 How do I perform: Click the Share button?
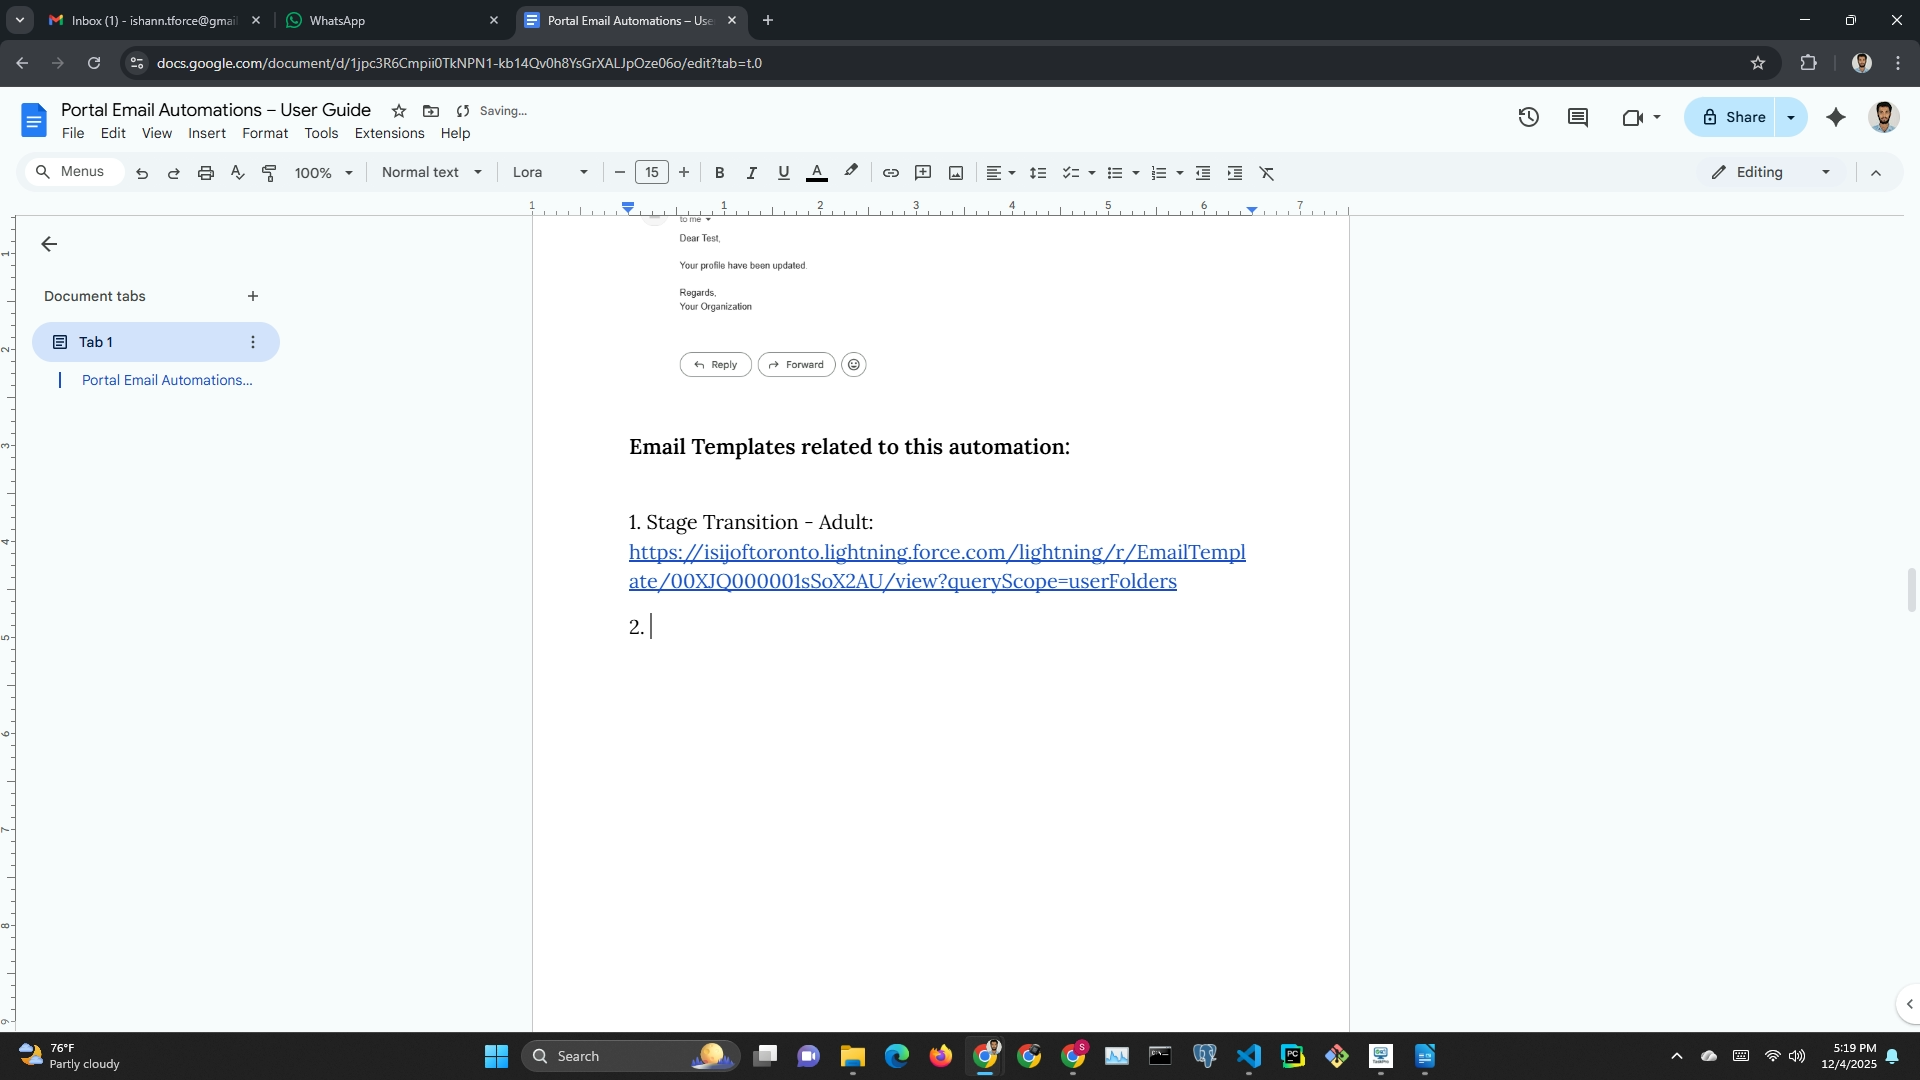coord(1733,117)
